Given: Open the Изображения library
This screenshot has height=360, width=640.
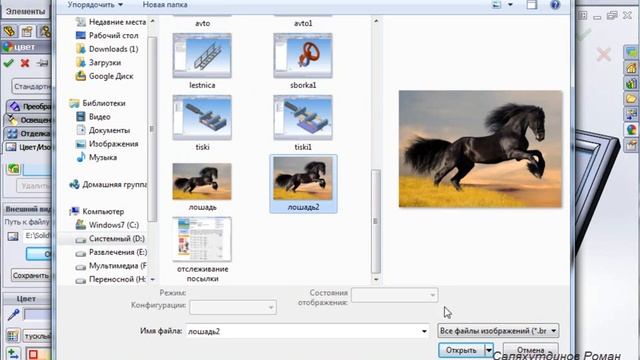Looking at the screenshot, I should [107, 144].
